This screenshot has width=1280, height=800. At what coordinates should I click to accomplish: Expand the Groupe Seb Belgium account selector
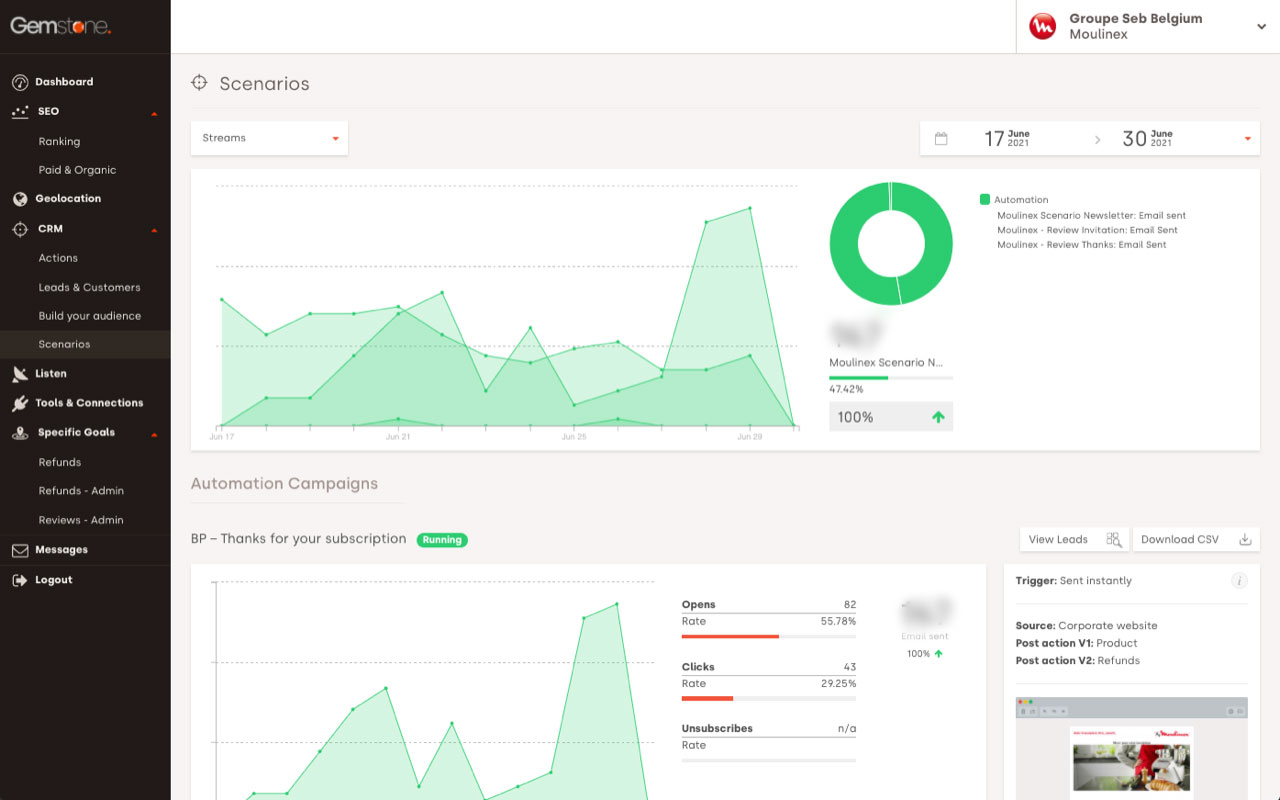[1148, 26]
